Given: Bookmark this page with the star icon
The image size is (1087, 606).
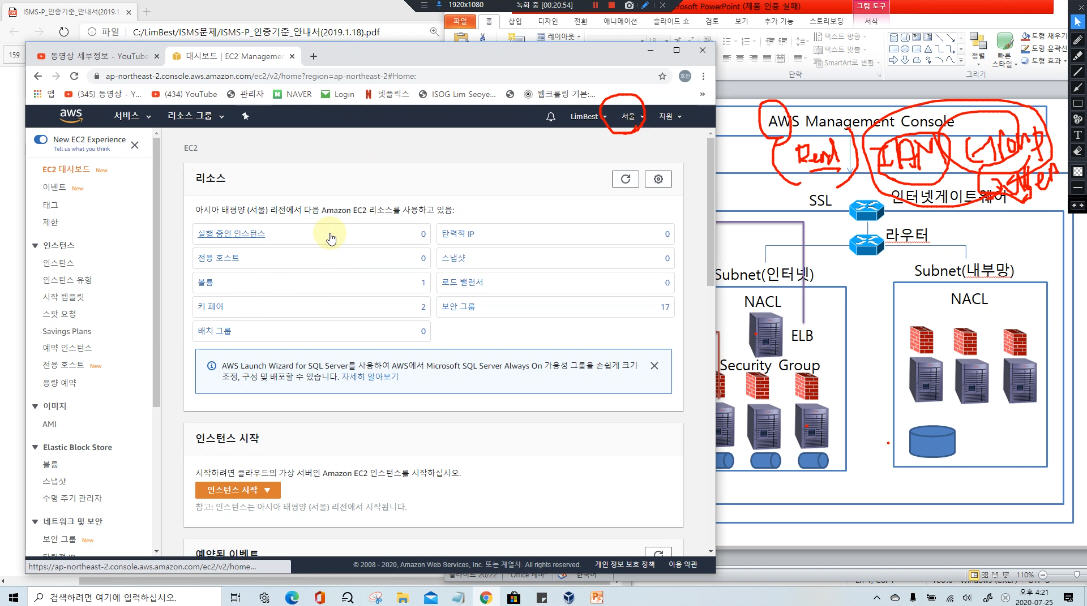Looking at the screenshot, I should [662, 76].
